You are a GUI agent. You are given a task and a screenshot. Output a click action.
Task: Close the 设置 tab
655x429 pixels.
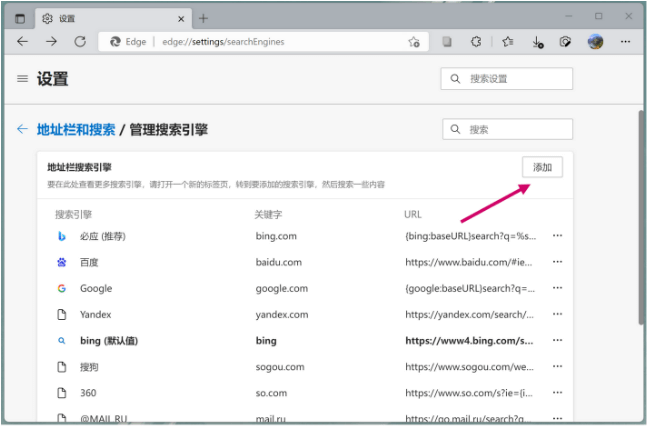click(183, 19)
